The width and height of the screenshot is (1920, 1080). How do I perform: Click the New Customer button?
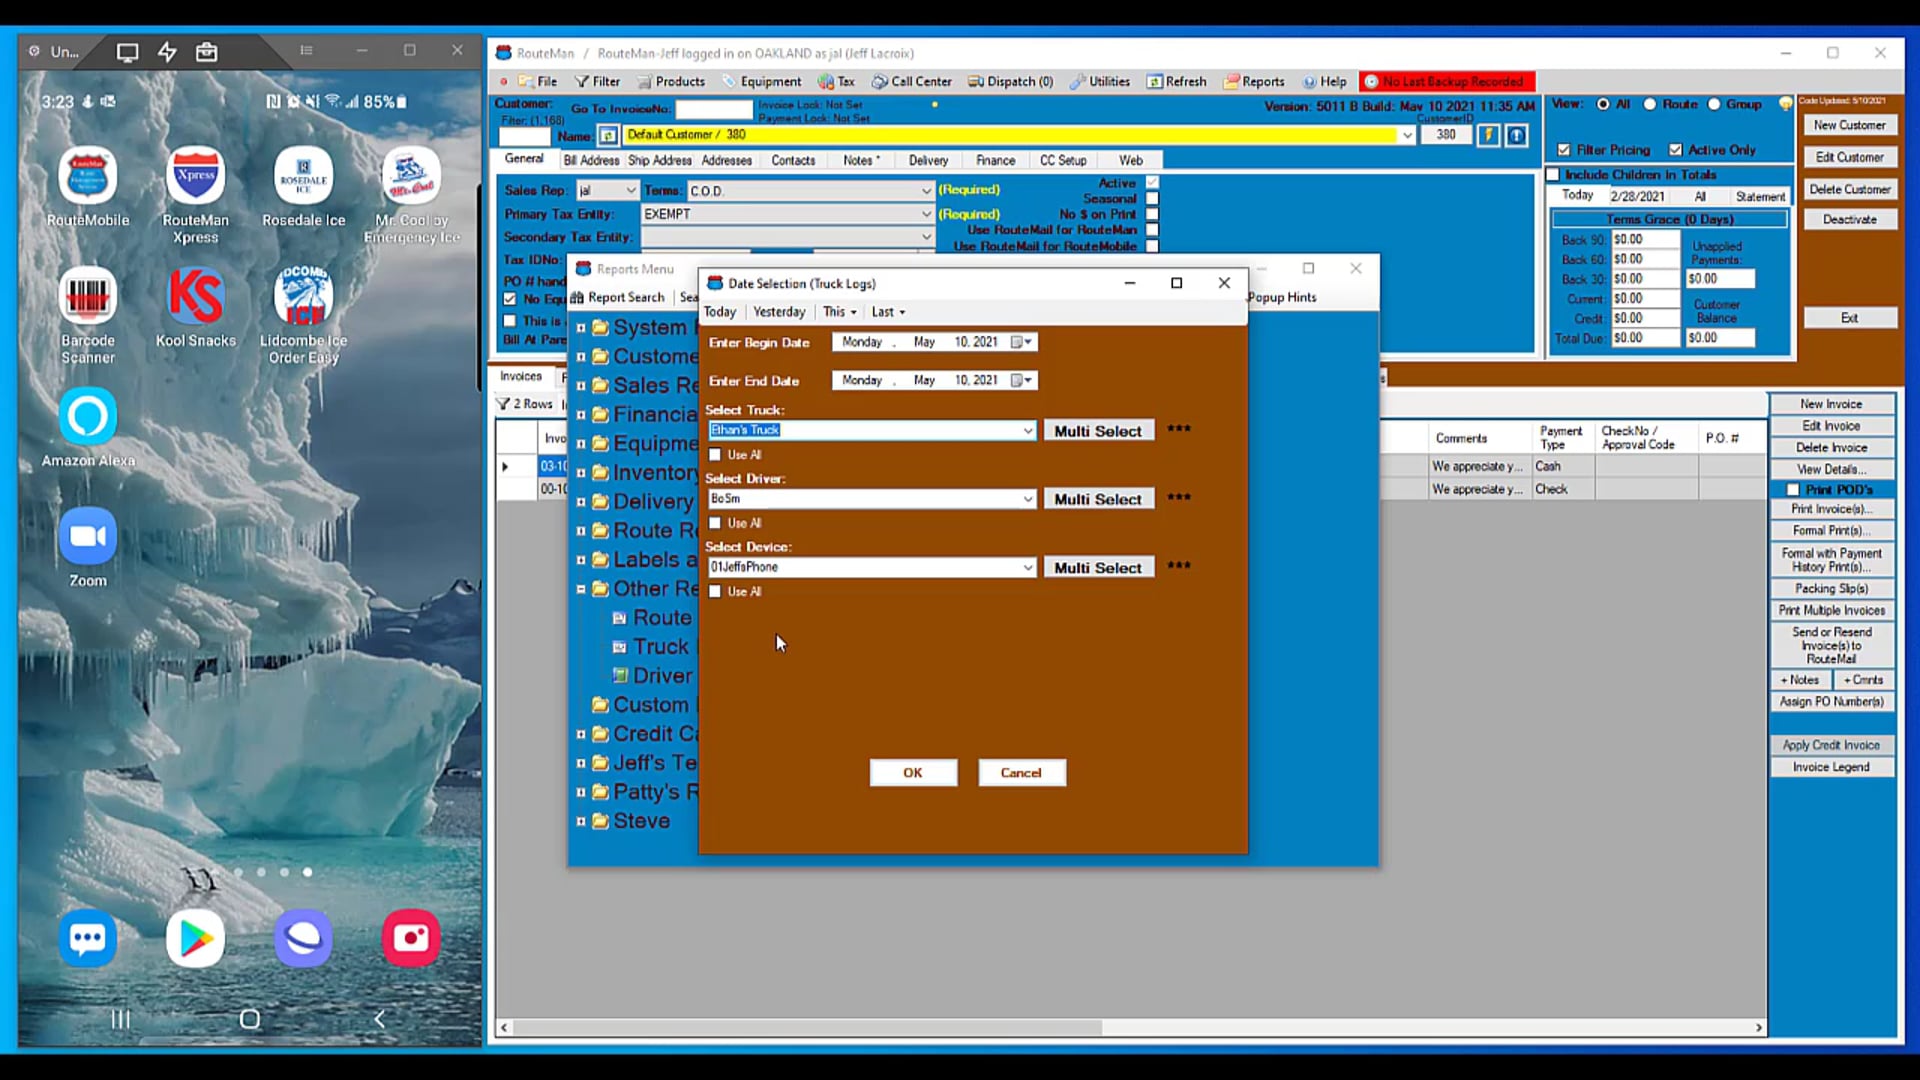coord(1849,125)
